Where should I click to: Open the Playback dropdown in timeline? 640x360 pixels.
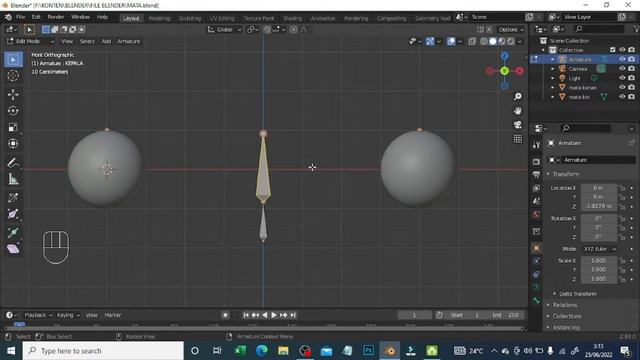tap(38, 315)
